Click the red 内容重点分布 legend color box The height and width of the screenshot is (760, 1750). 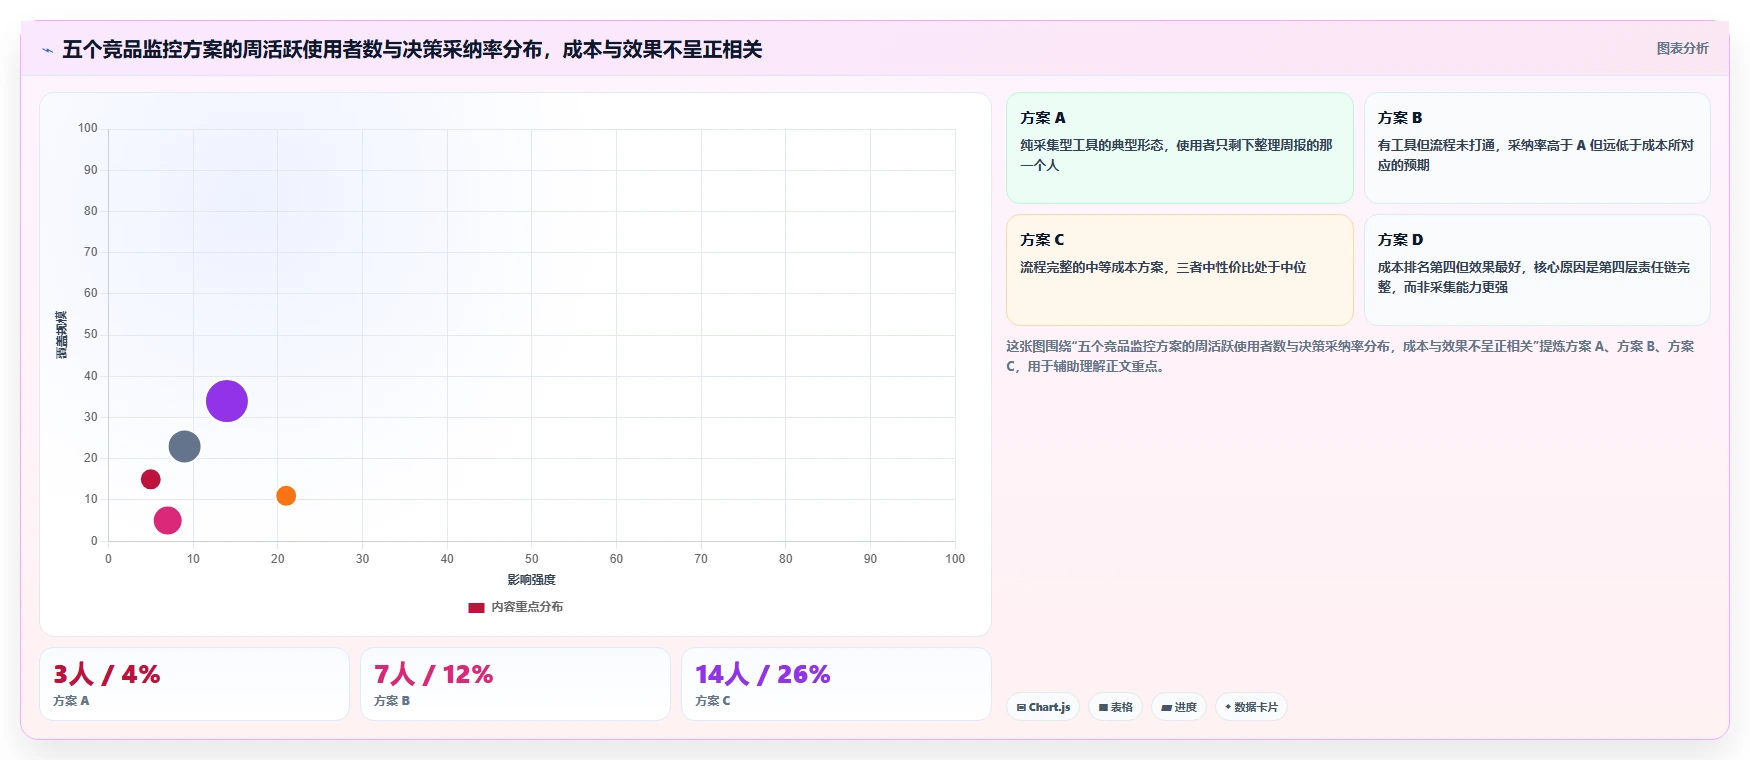click(476, 607)
